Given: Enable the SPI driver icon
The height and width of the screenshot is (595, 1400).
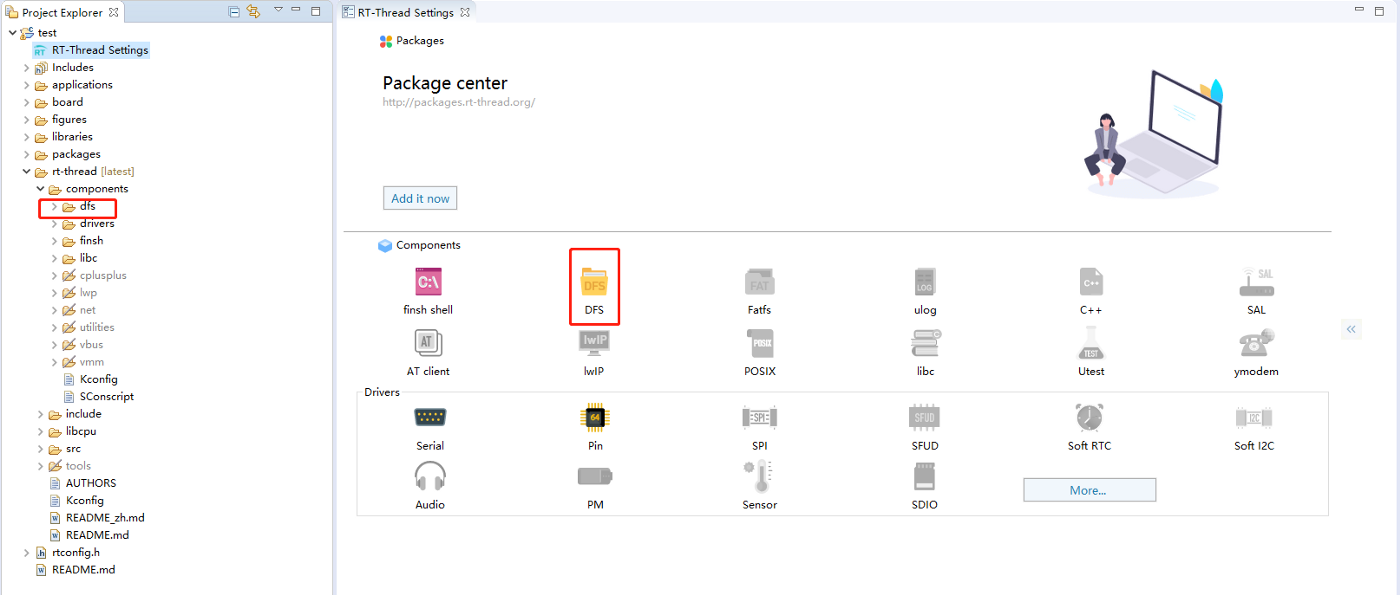Looking at the screenshot, I should pos(759,417).
